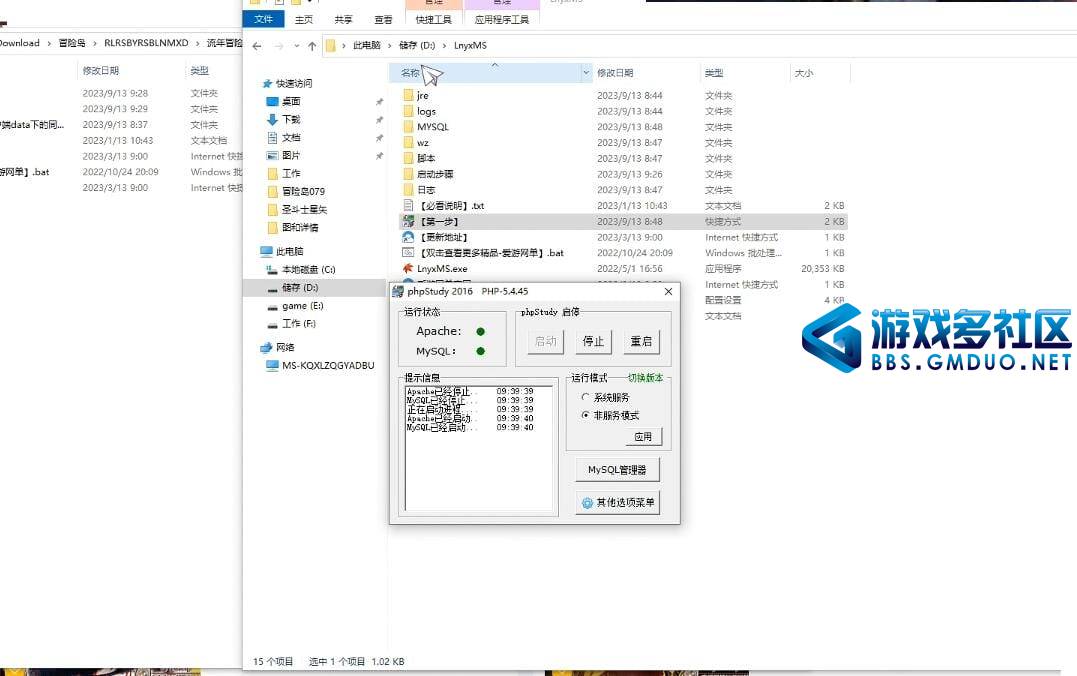The image size is (1077, 676).
Task: Click the 此电脑 computer icon in sidebar
Action: click(267, 251)
